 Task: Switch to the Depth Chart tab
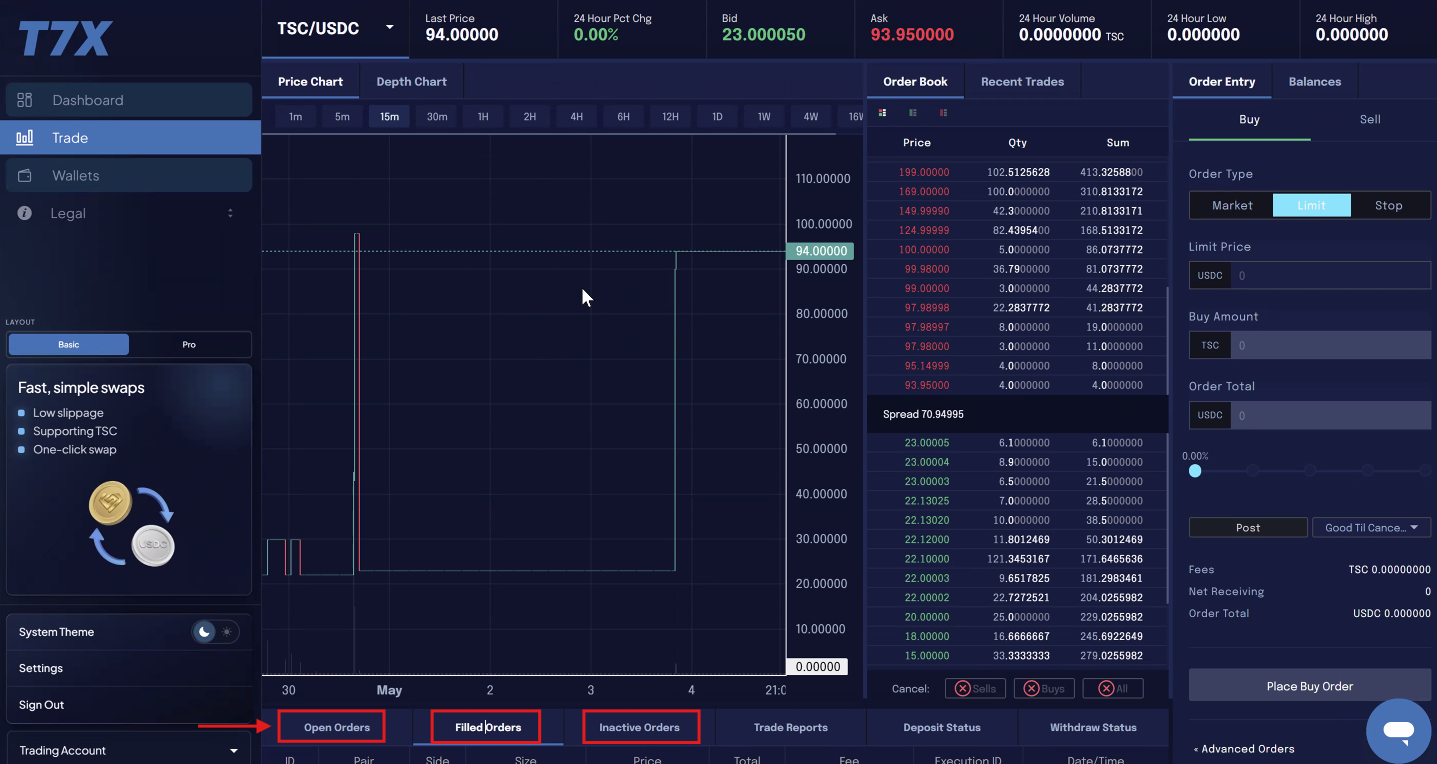[x=411, y=82]
